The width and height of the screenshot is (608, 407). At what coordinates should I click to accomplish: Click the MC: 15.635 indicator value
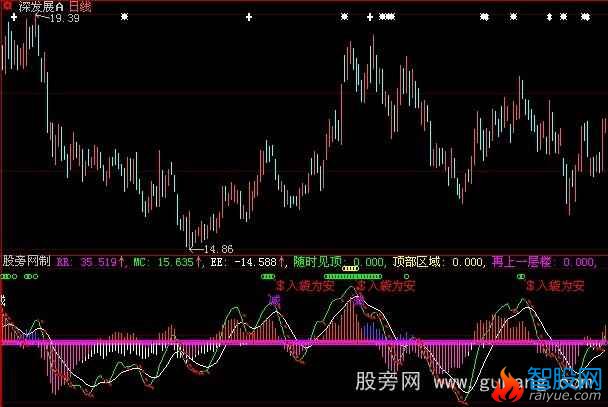pos(167,262)
